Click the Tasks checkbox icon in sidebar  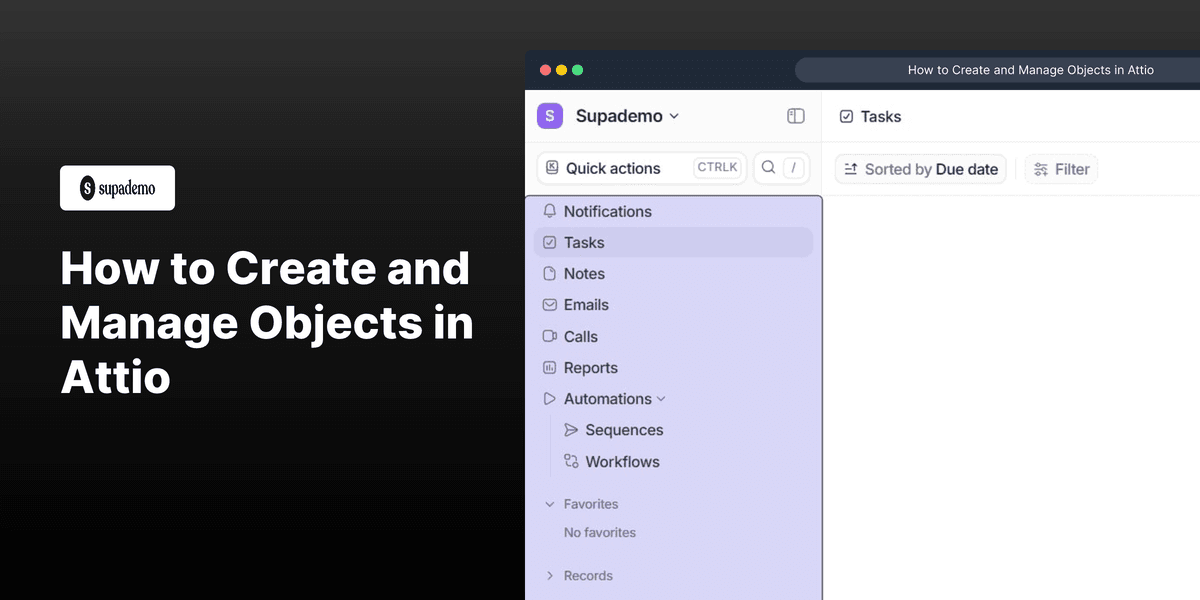click(x=550, y=242)
